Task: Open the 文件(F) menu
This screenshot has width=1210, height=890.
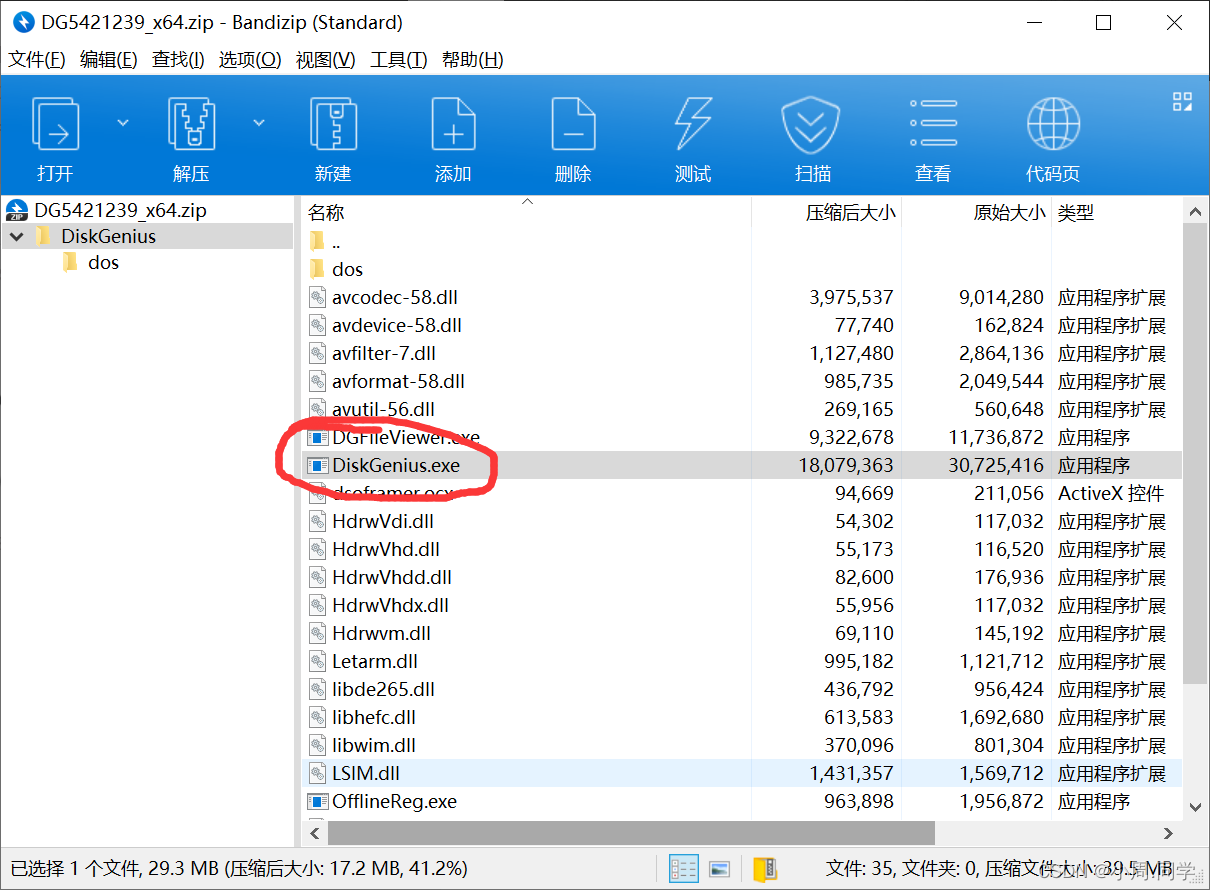Action: click(x=37, y=60)
